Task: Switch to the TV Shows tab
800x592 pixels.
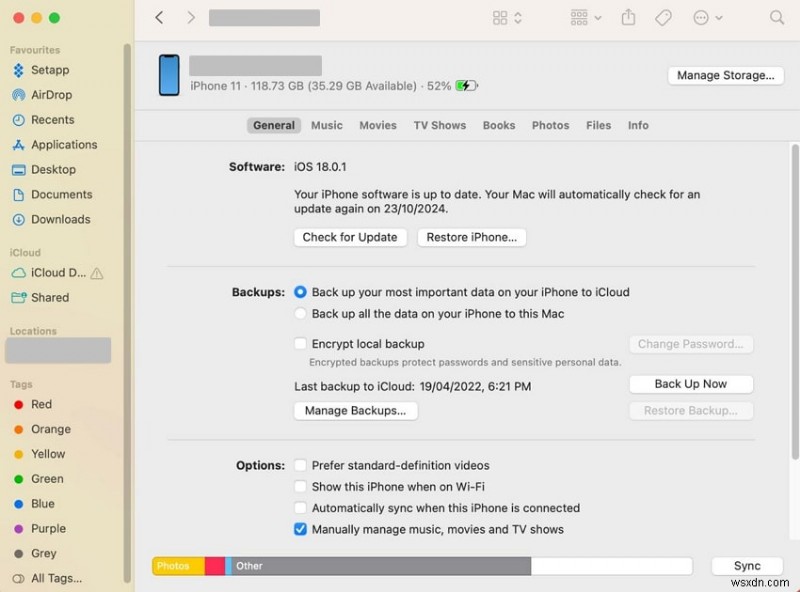Action: point(440,126)
